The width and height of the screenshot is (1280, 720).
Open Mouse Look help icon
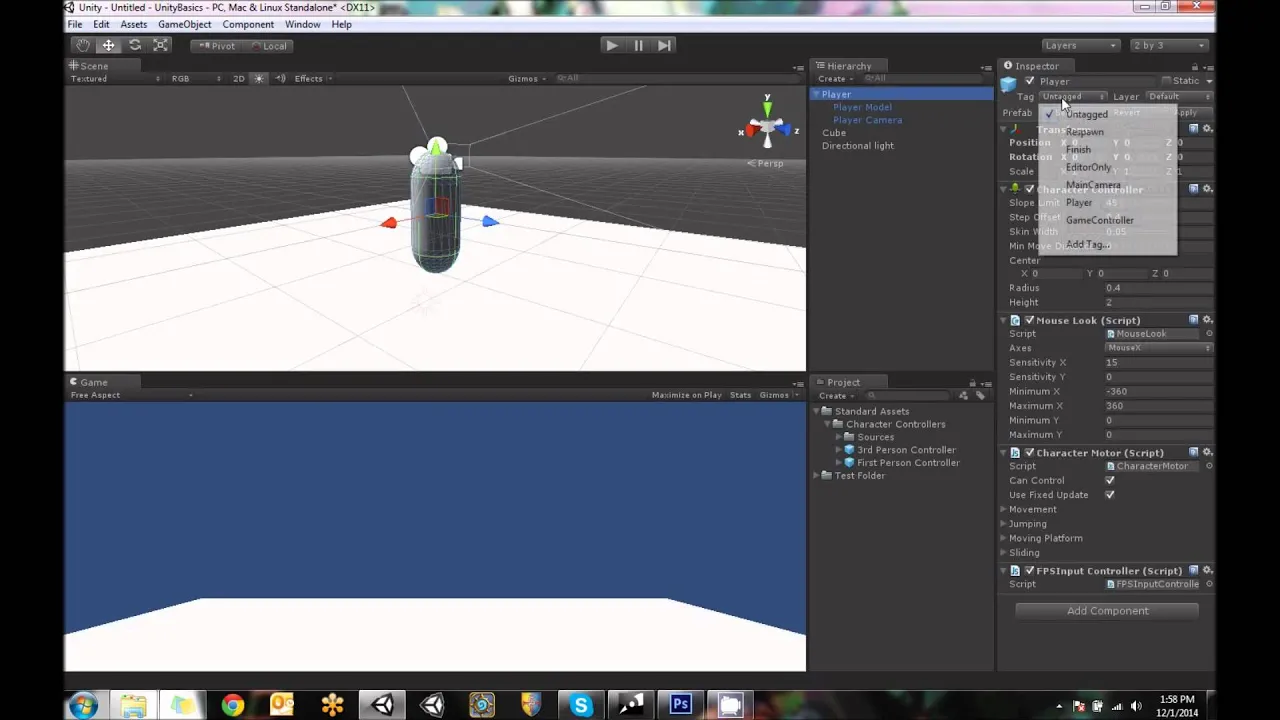[x=1193, y=320]
